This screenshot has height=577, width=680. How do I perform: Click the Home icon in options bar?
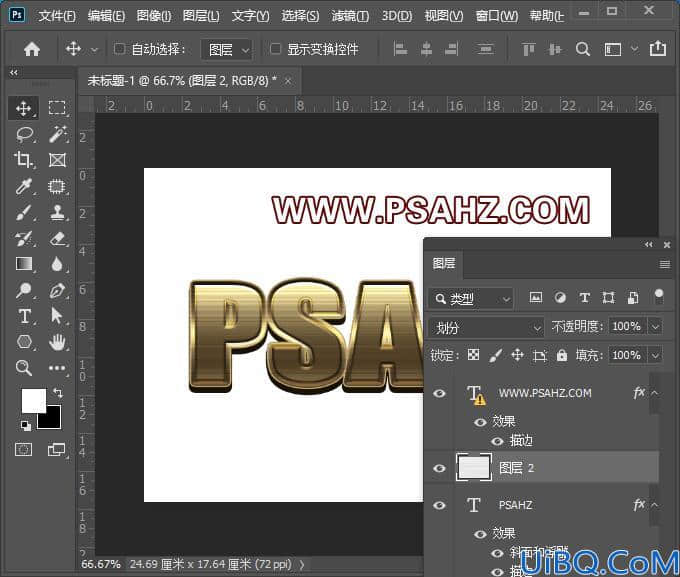click(32, 49)
